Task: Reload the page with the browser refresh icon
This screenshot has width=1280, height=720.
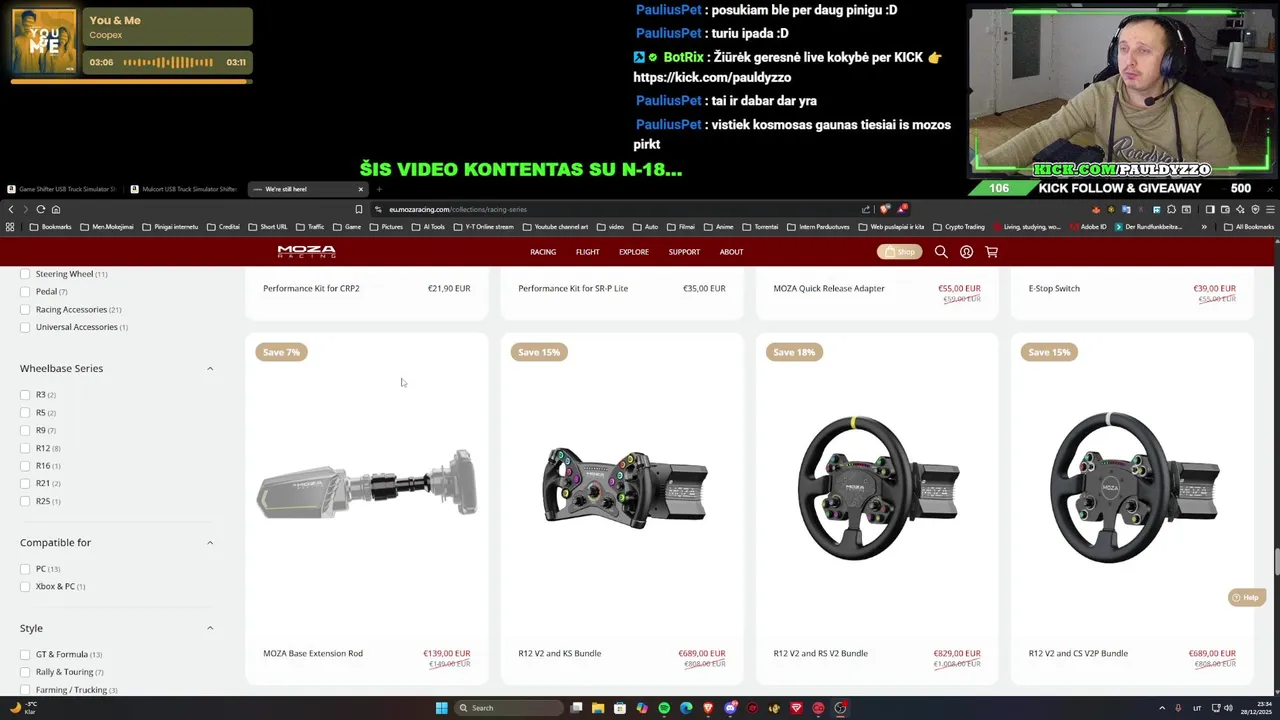Action: (40, 209)
